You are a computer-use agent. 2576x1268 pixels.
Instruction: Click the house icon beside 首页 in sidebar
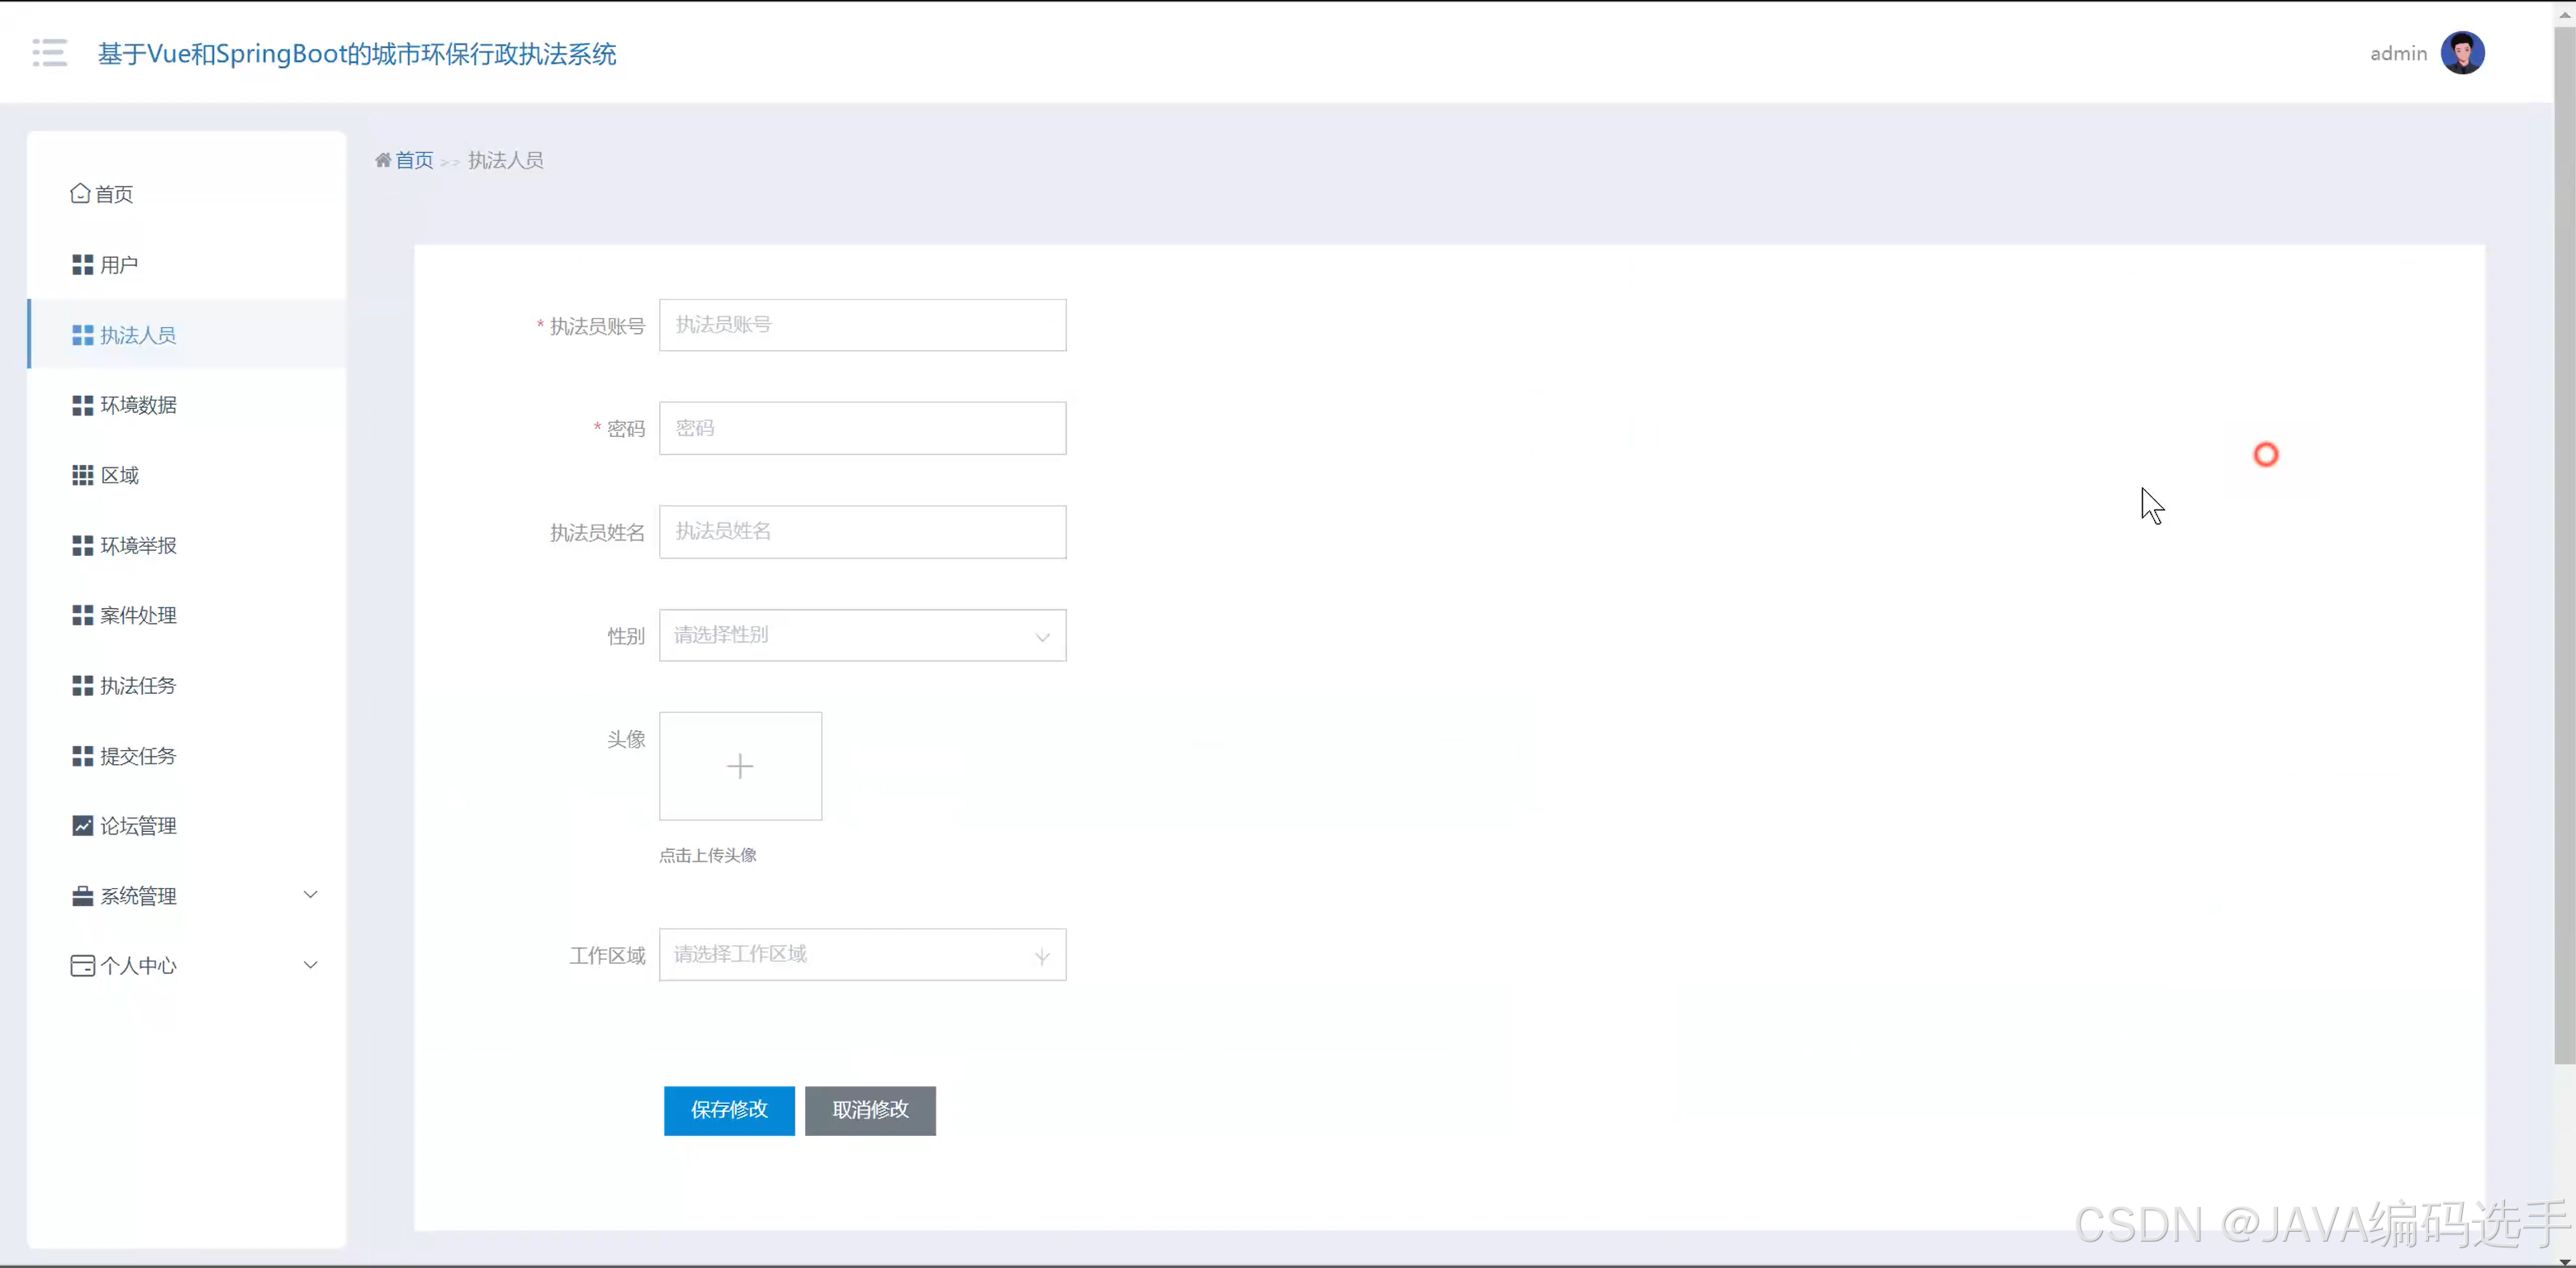[80, 193]
